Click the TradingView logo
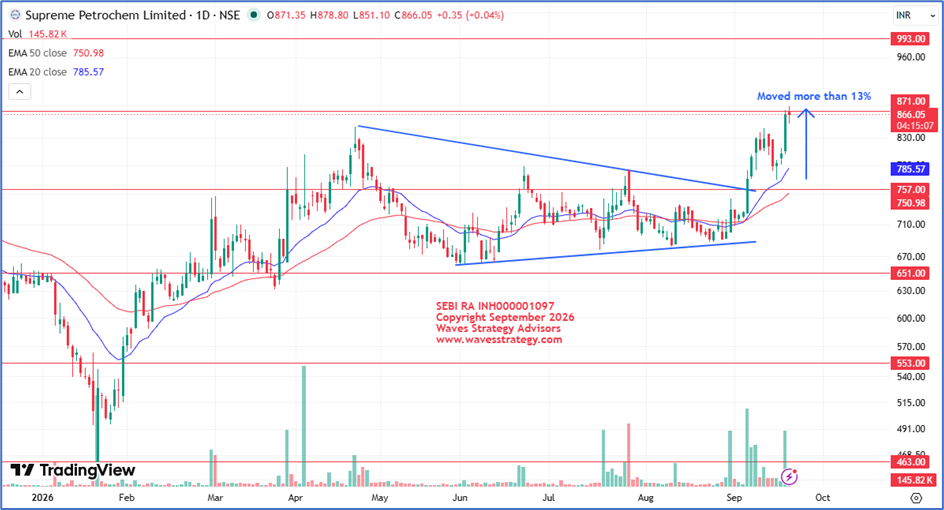944x510 pixels. click(73, 470)
